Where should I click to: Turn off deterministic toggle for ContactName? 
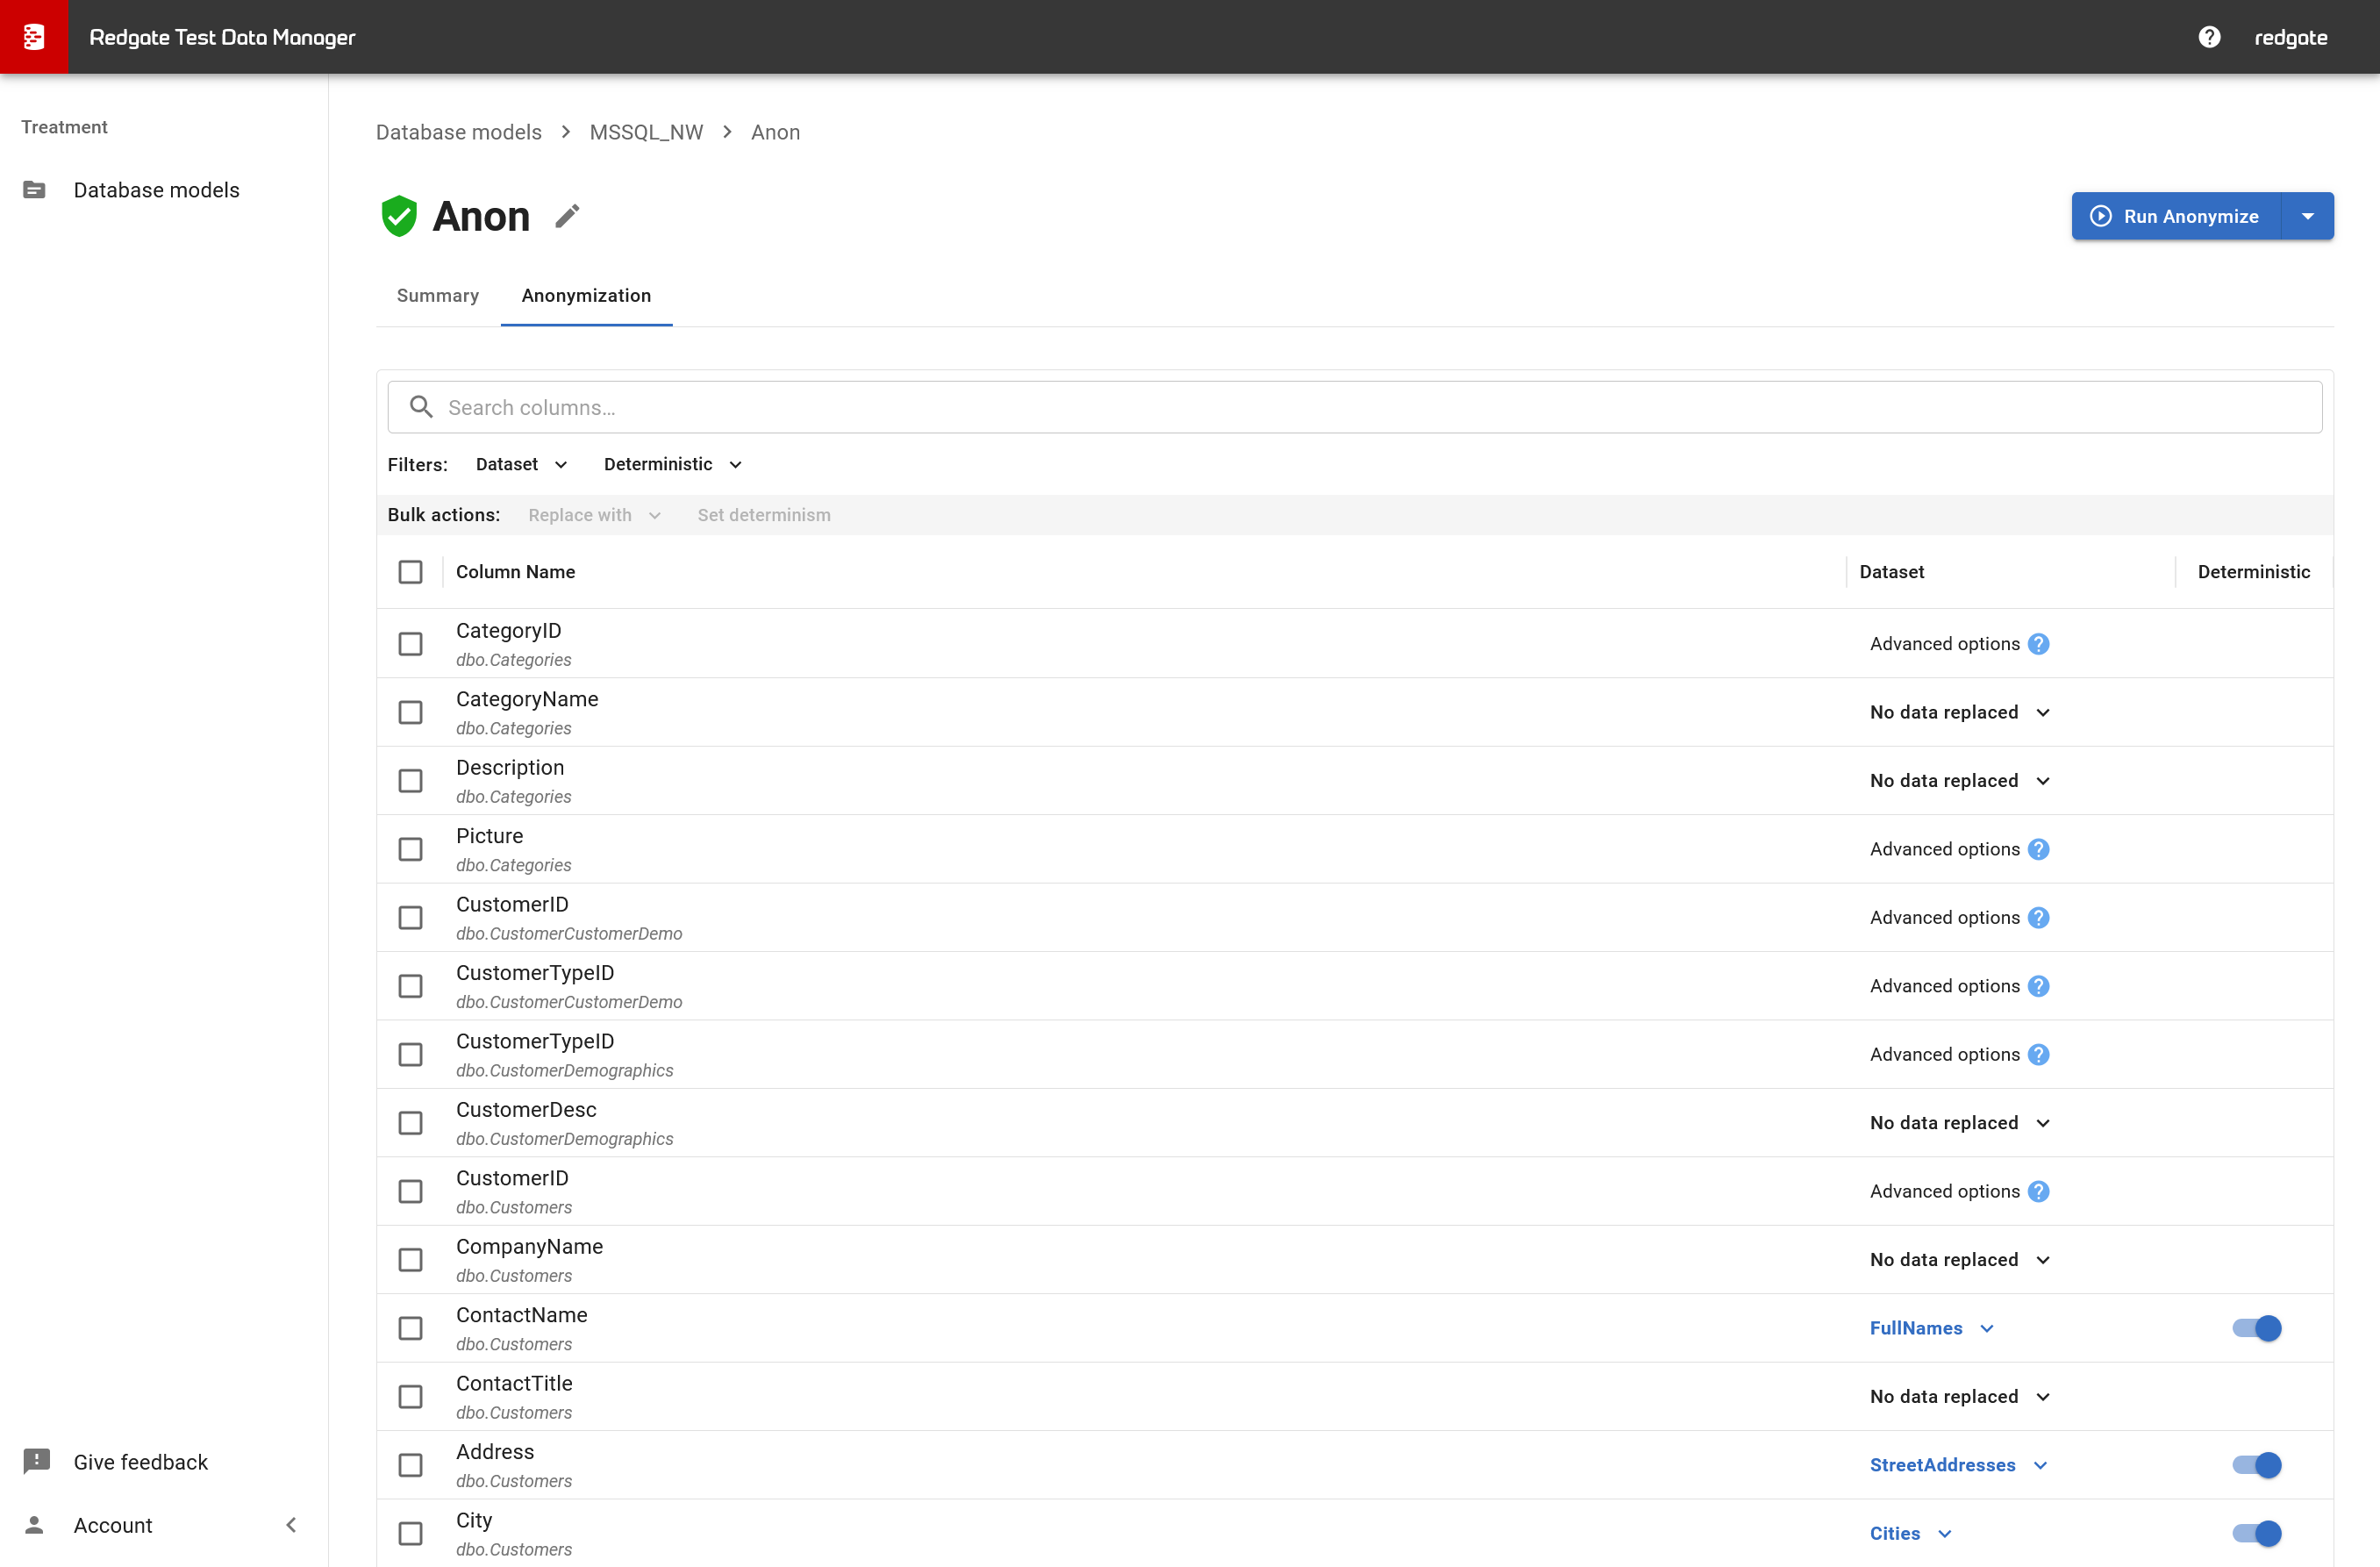(2256, 1328)
